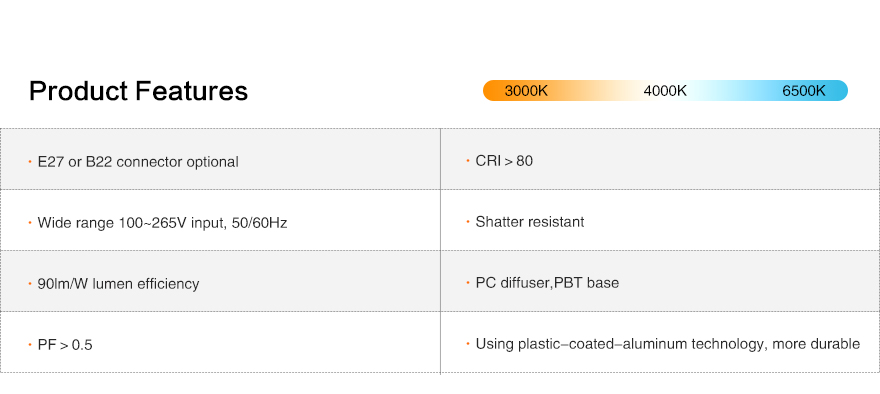The height and width of the screenshot is (394, 880).
Task: Click the E27 or B22 connector optional text
Action: [138, 162]
